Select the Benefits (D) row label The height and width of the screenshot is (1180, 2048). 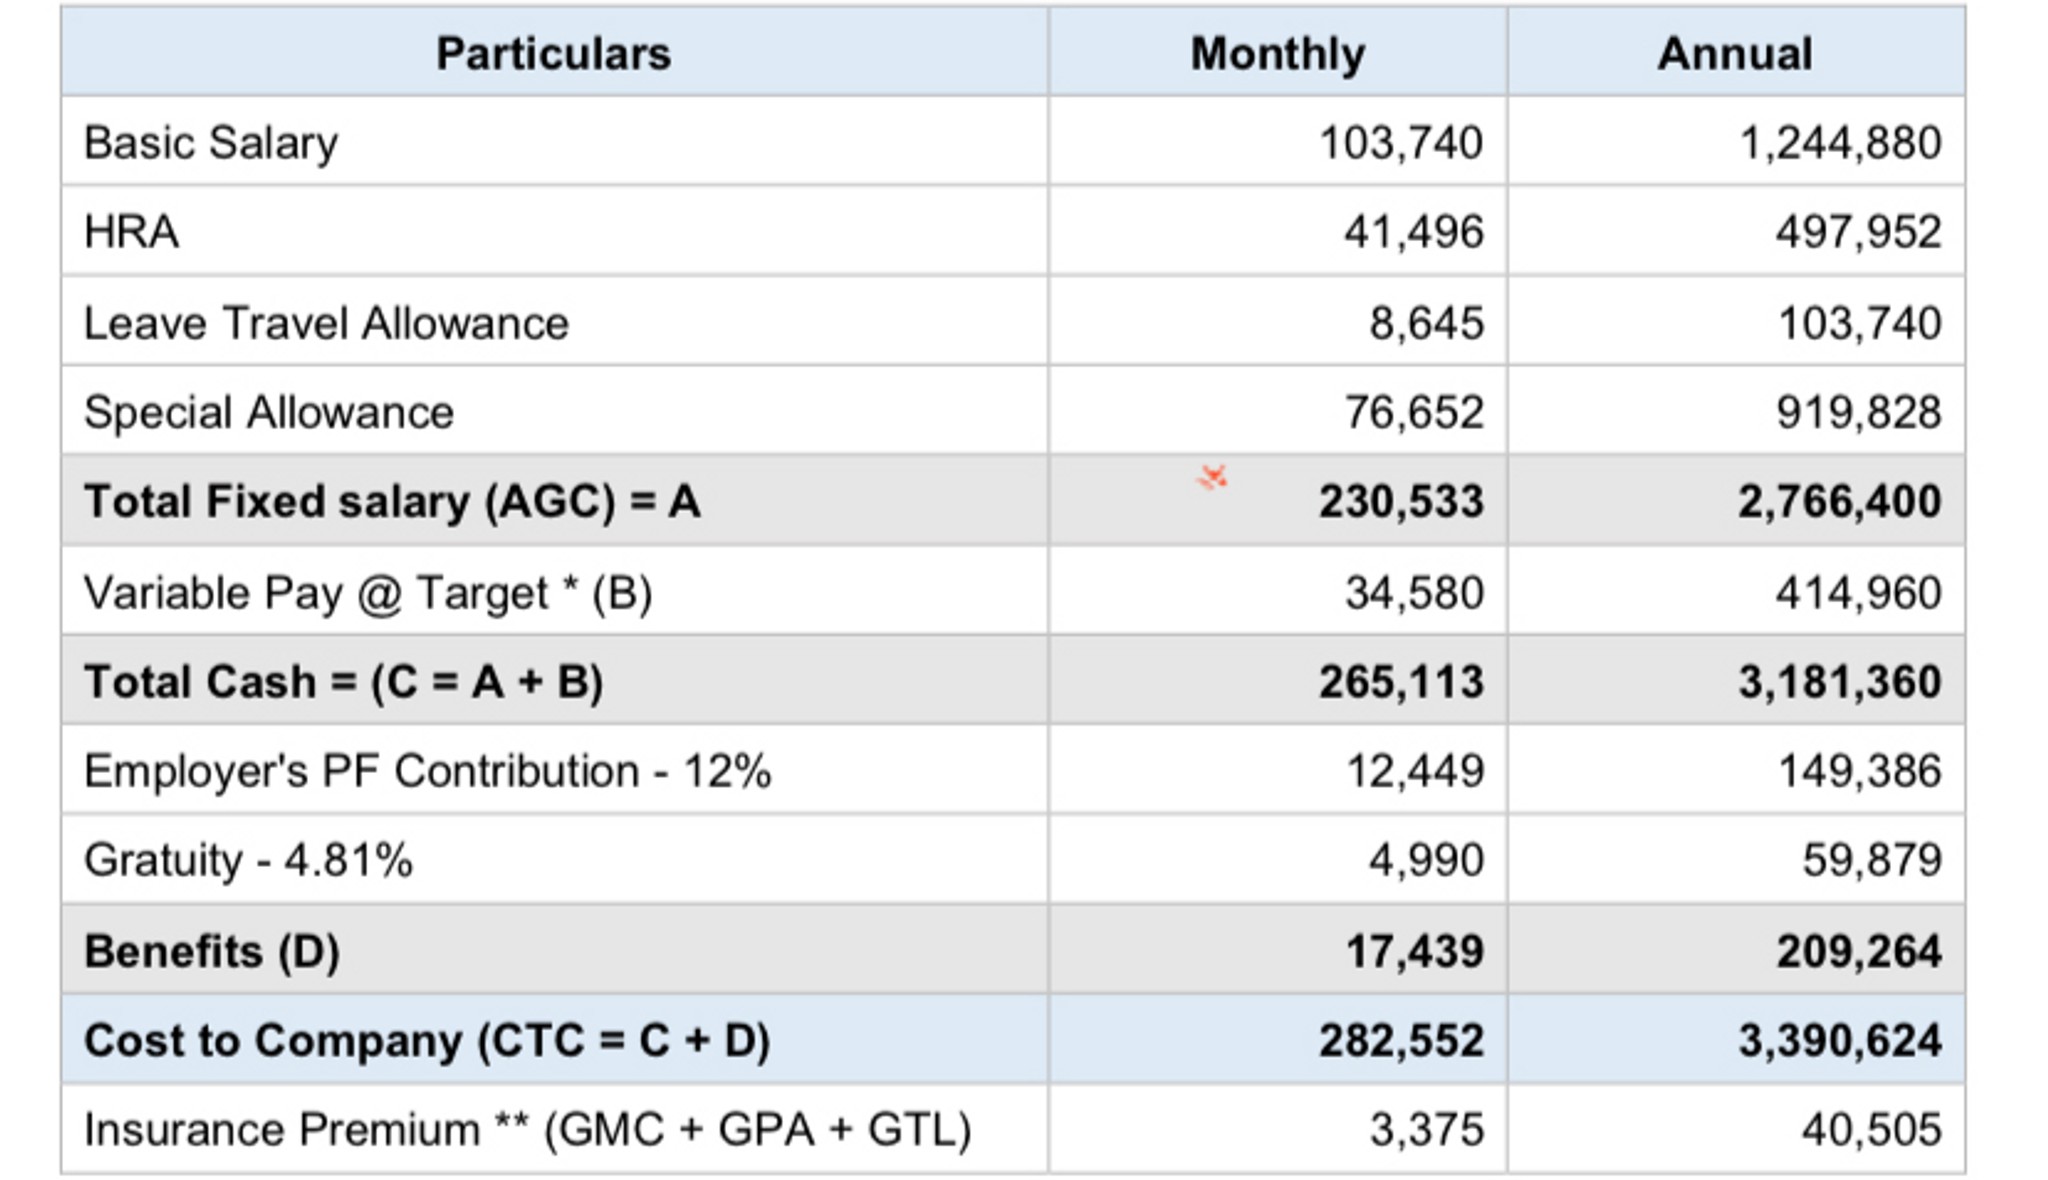(212, 951)
